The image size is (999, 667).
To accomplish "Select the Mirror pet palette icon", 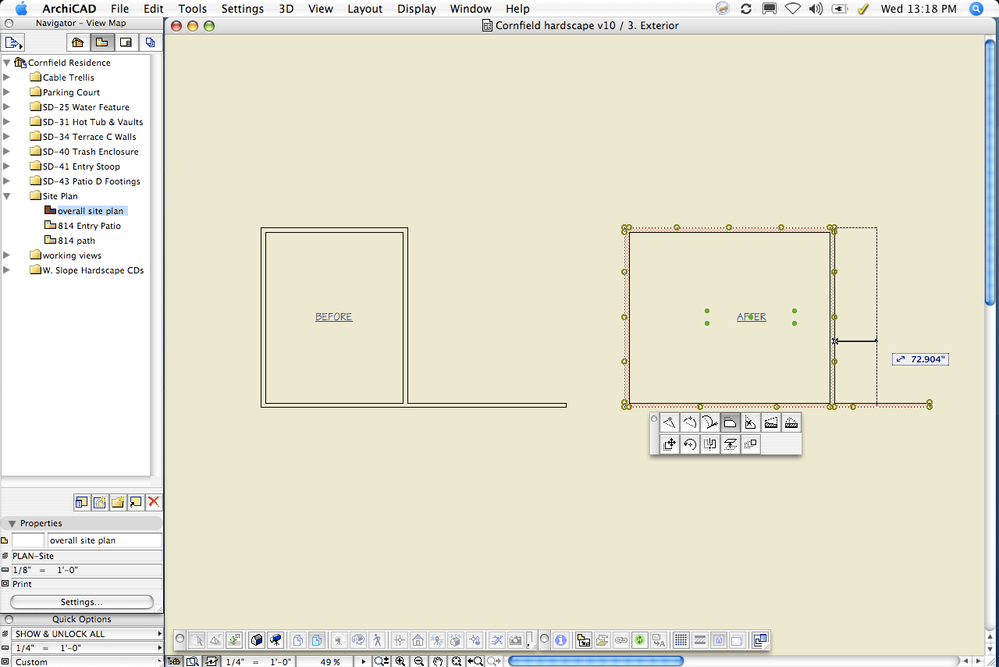I will [x=710, y=444].
